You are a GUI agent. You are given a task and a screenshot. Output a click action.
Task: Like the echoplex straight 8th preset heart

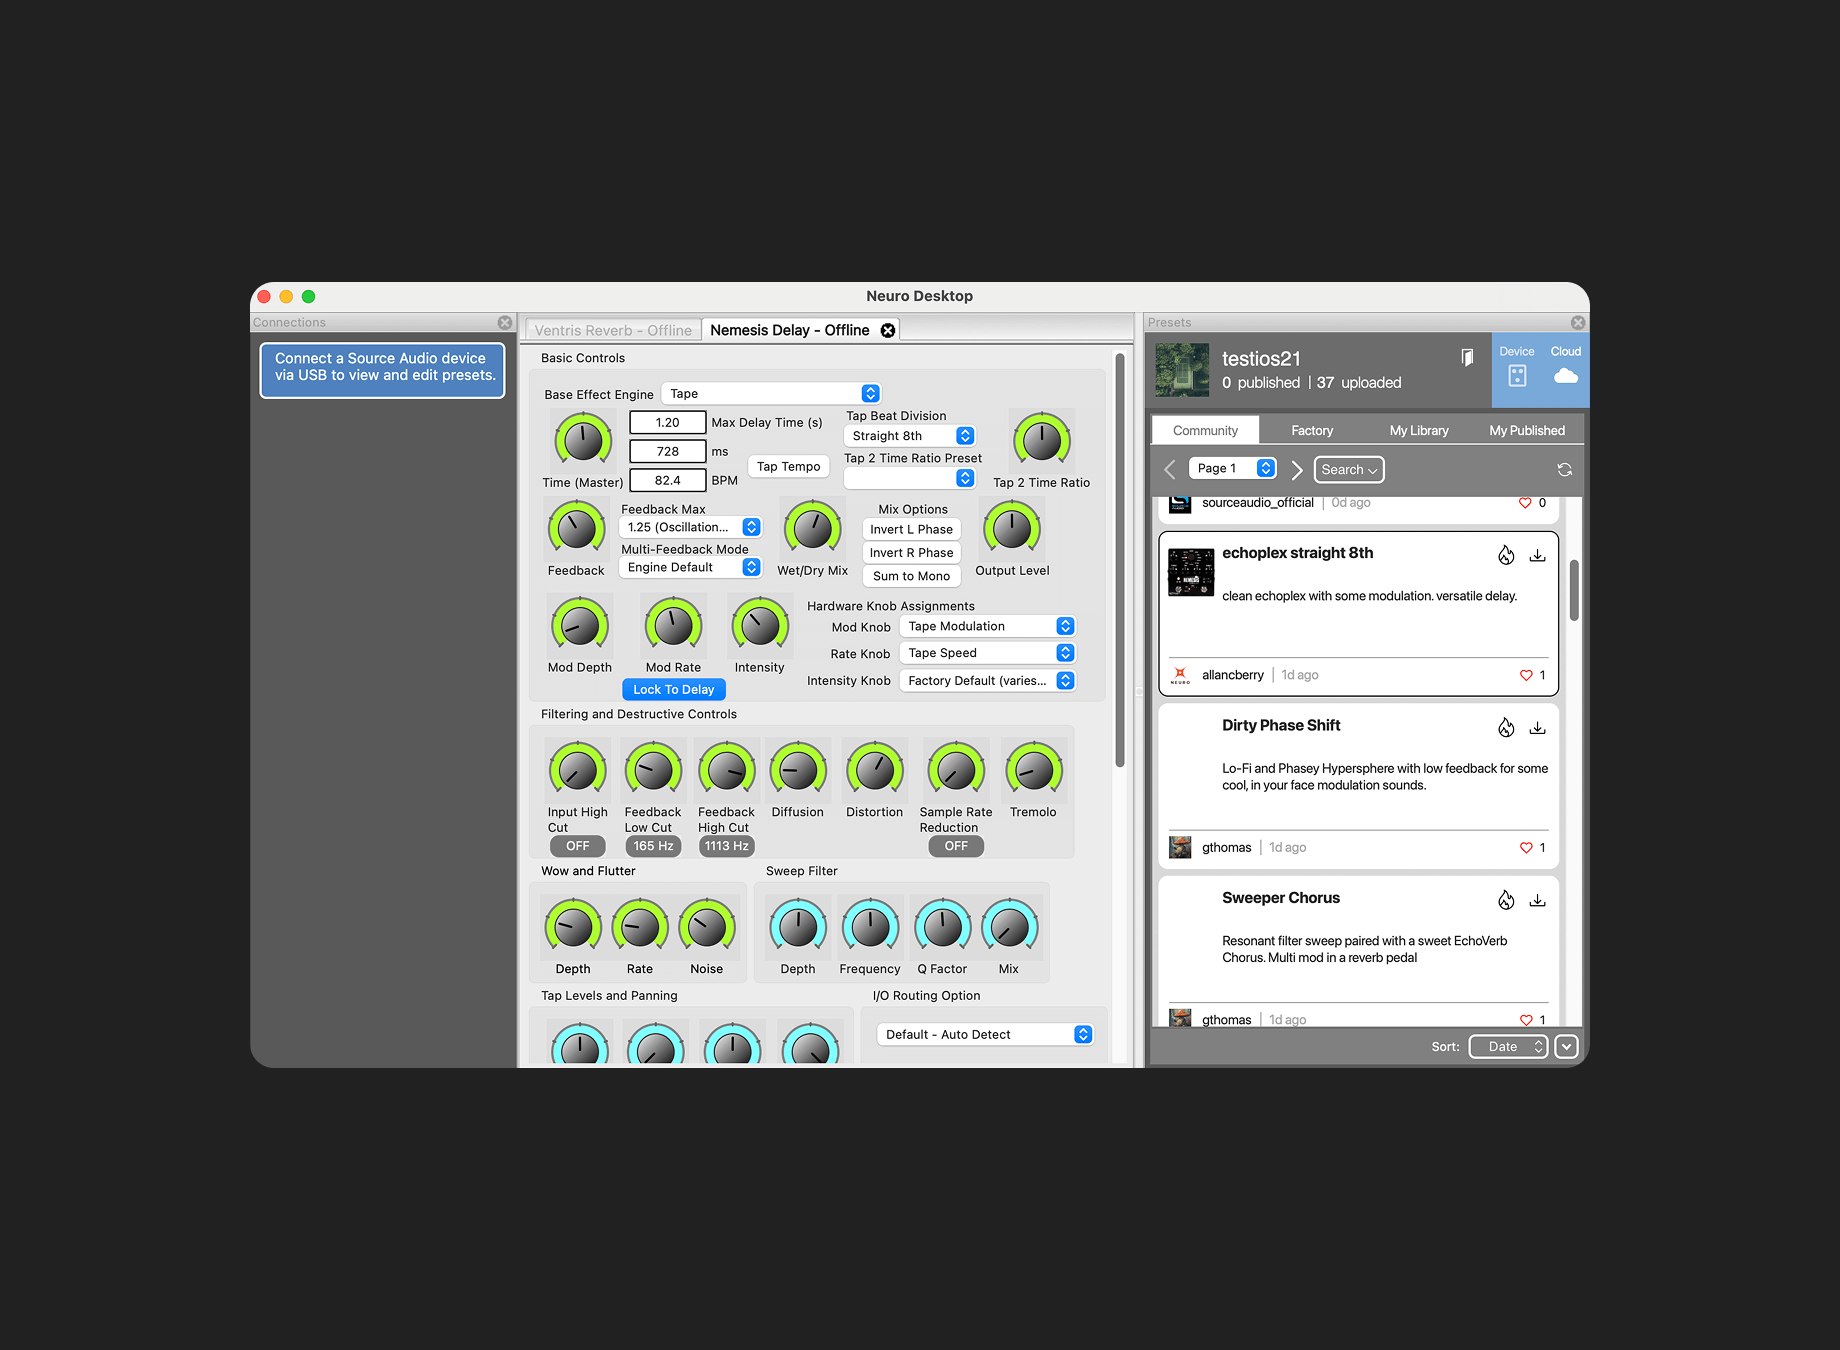pyautogui.click(x=1526, y=675)
